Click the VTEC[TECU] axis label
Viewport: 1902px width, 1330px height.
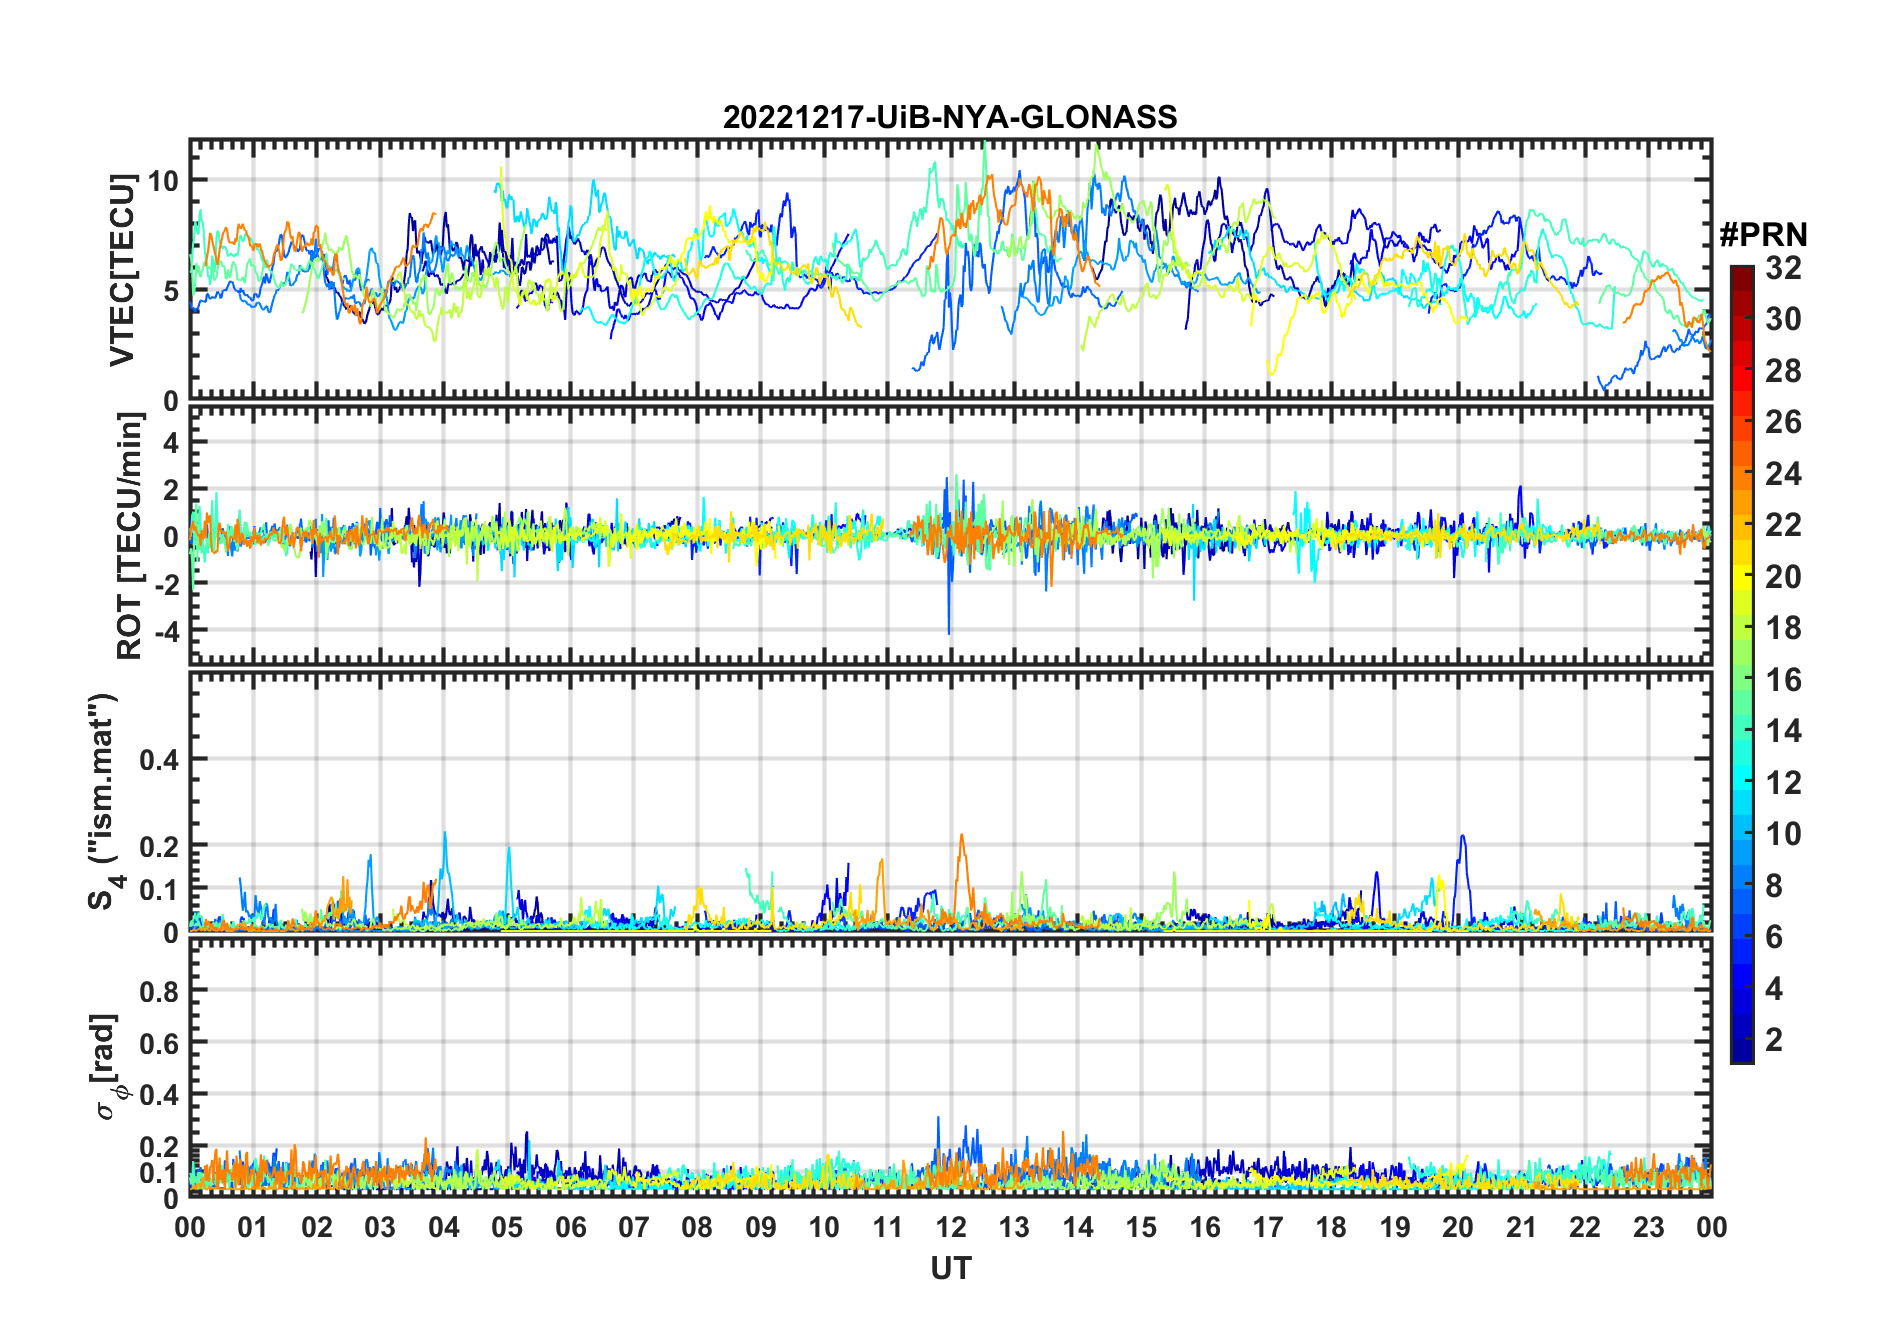(x=122, y=270)
